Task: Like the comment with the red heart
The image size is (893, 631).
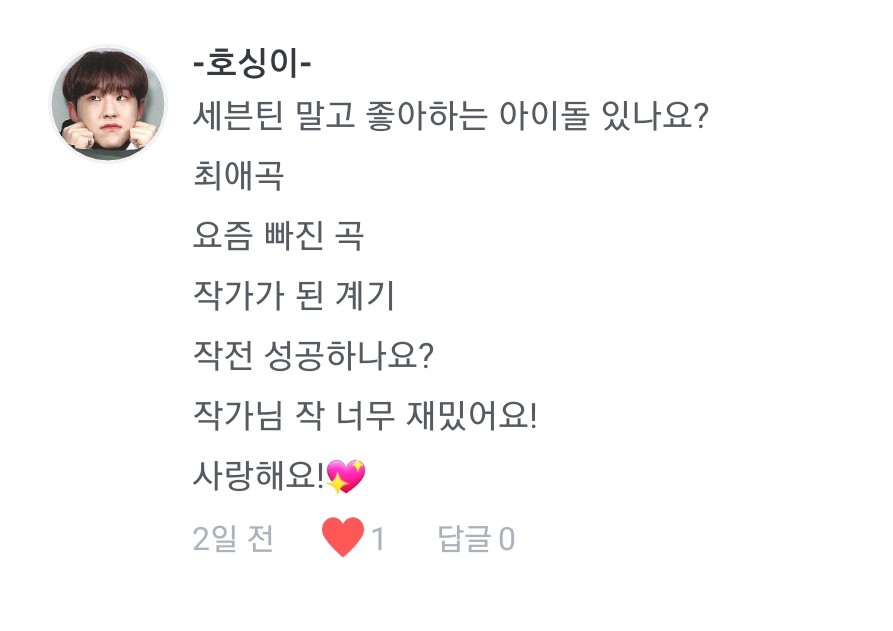Action: 343,539
